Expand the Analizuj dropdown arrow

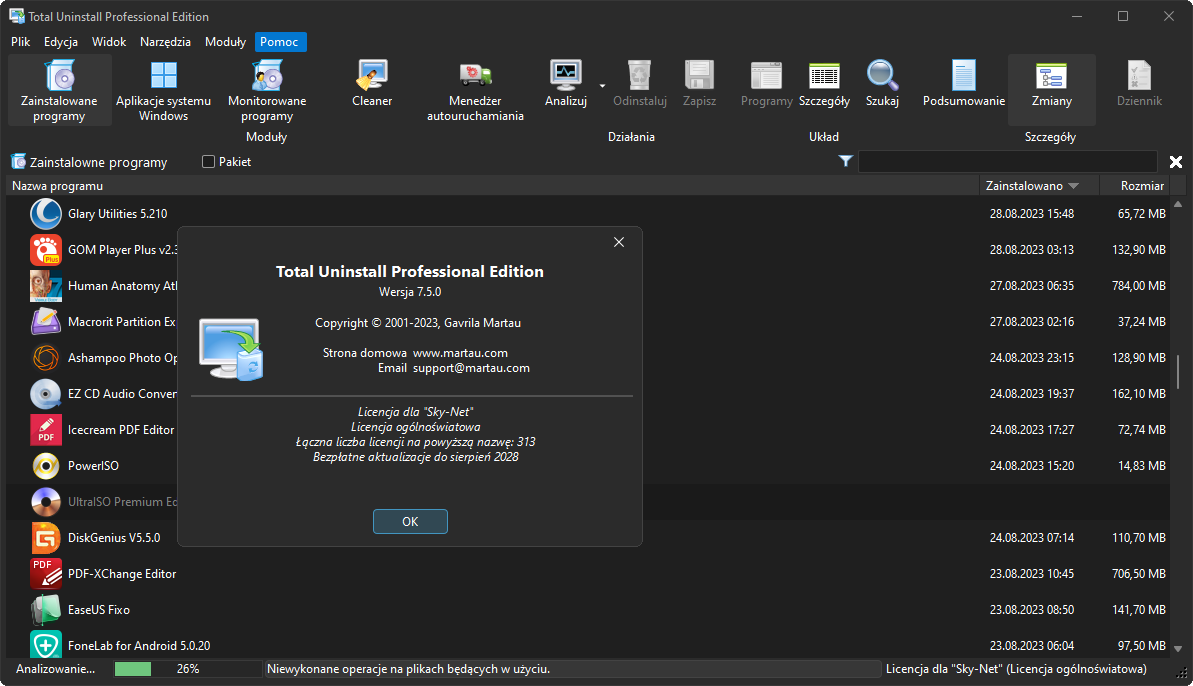602,85
